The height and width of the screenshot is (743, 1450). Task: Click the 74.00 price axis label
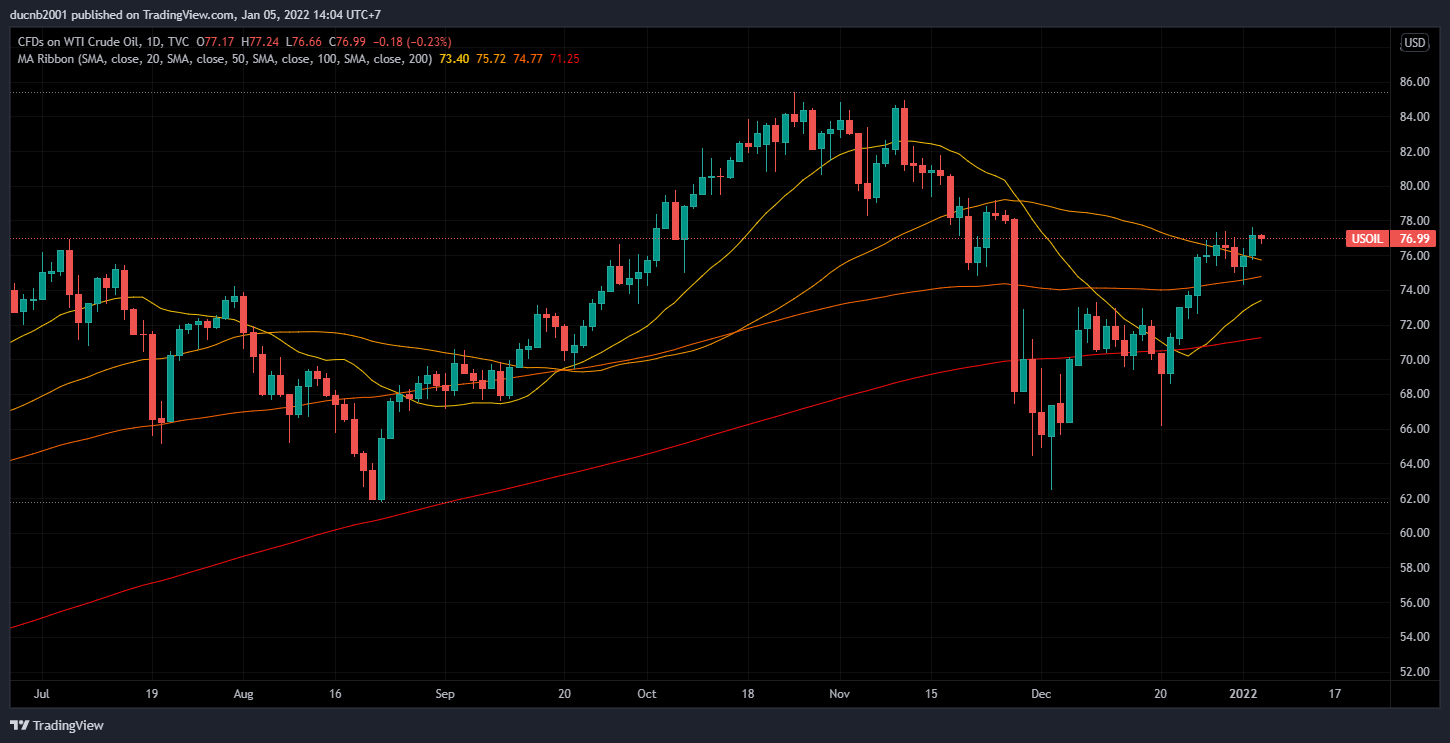1413,290
